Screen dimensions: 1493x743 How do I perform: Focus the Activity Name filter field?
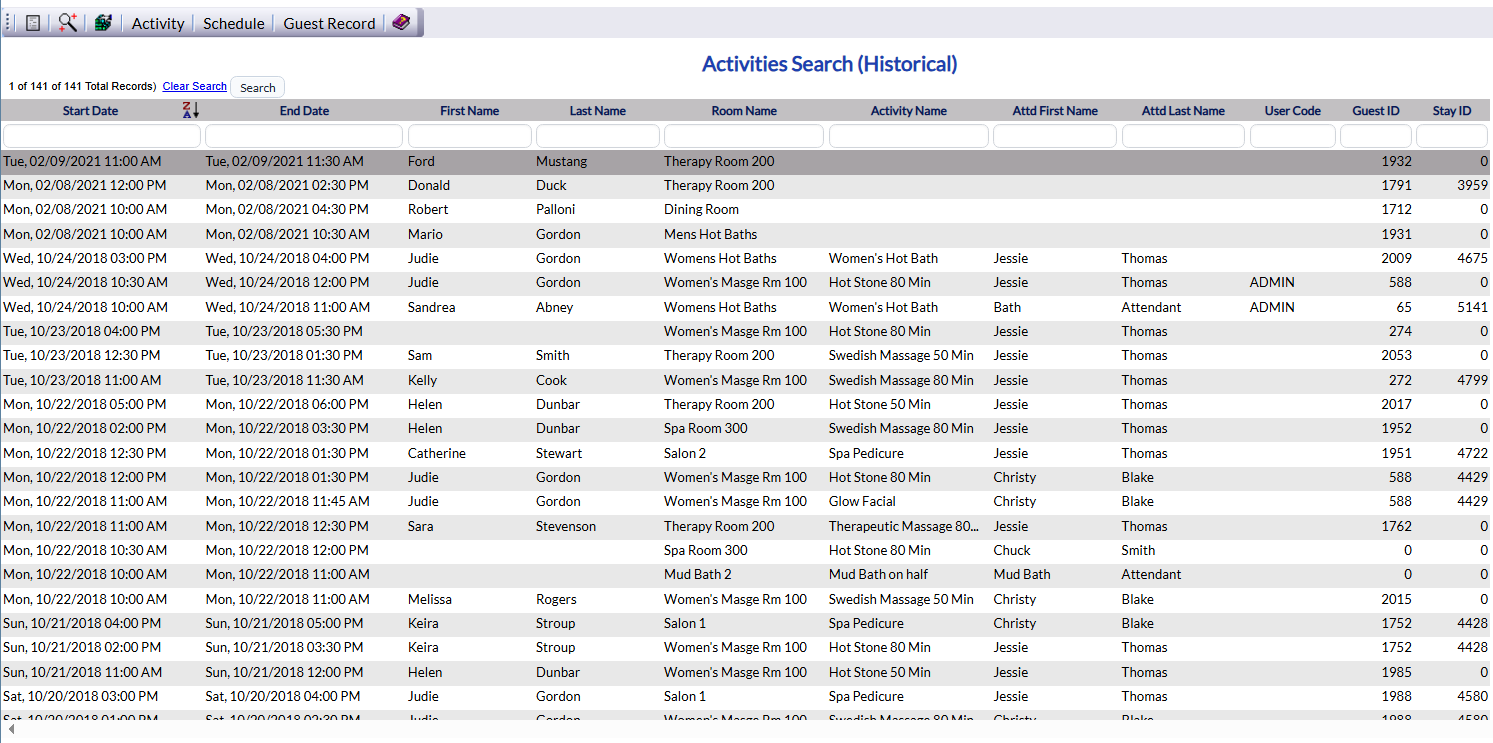(909, 136)
